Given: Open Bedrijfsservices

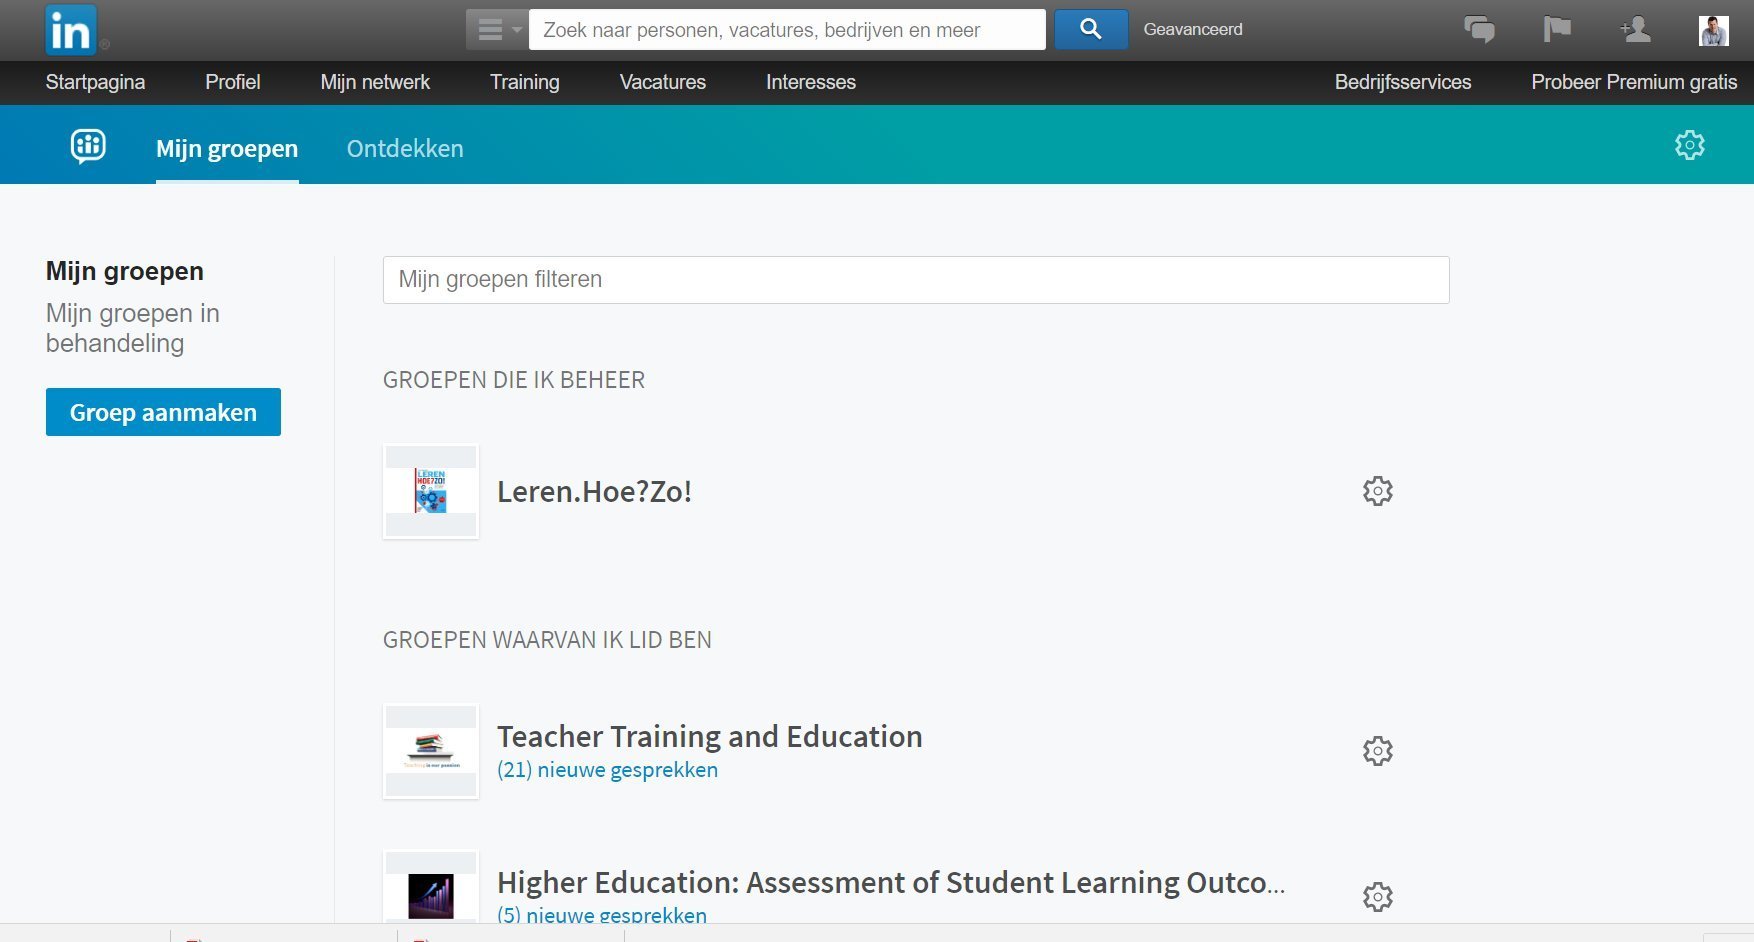Looking at the screenshot, I should click(1403, 82).
